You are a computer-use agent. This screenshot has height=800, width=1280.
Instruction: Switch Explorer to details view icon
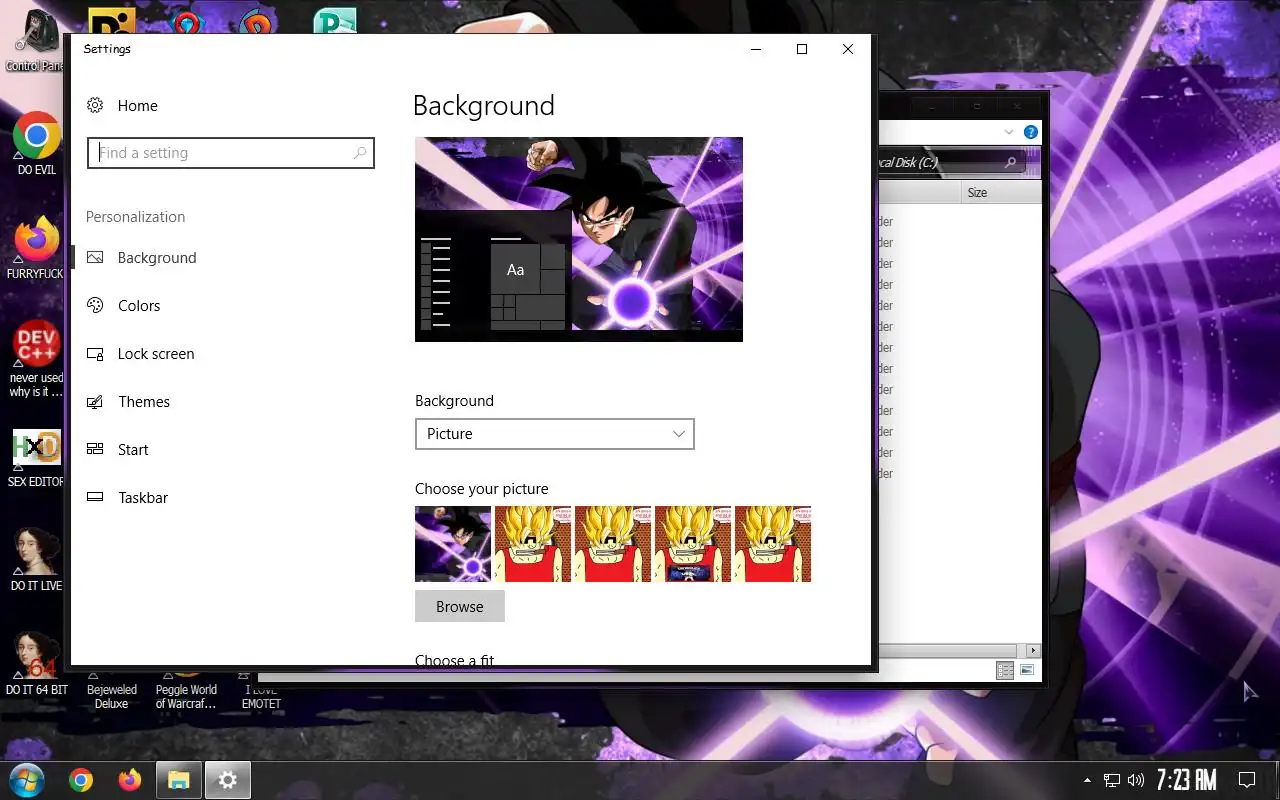(1005, 671)
